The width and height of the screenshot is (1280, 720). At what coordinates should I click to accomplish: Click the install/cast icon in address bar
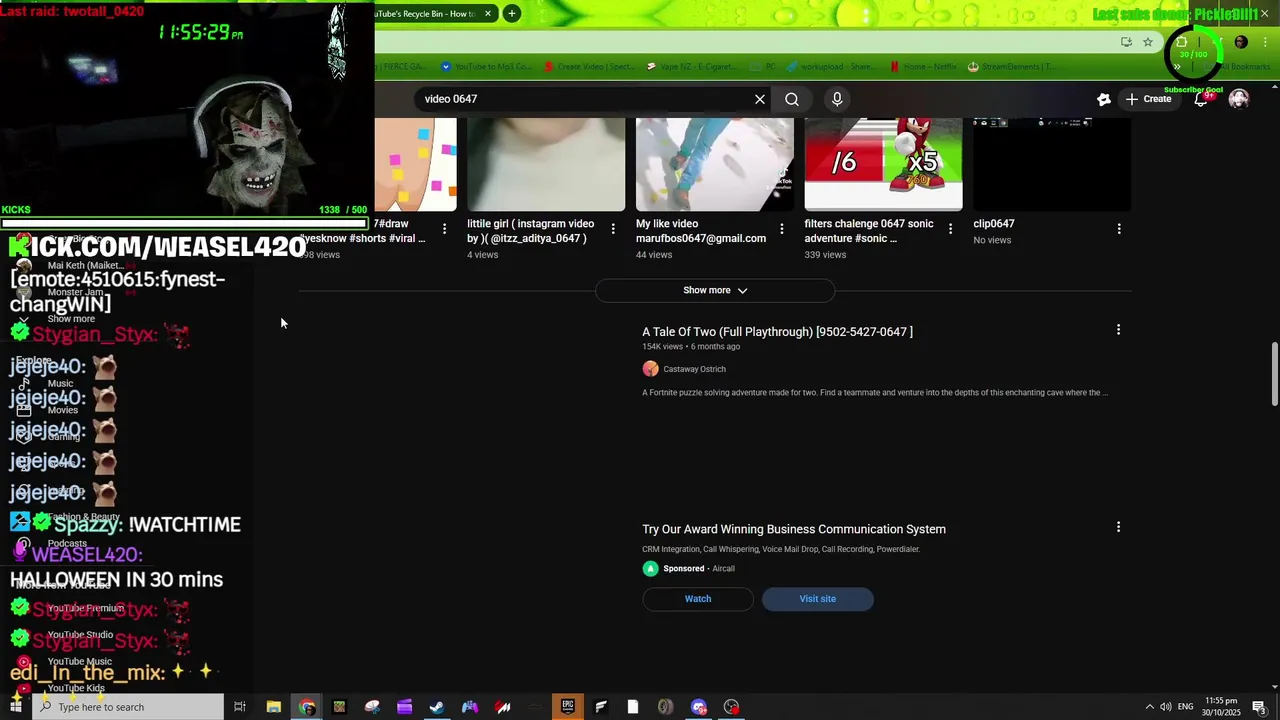[x=1127, y=42]
